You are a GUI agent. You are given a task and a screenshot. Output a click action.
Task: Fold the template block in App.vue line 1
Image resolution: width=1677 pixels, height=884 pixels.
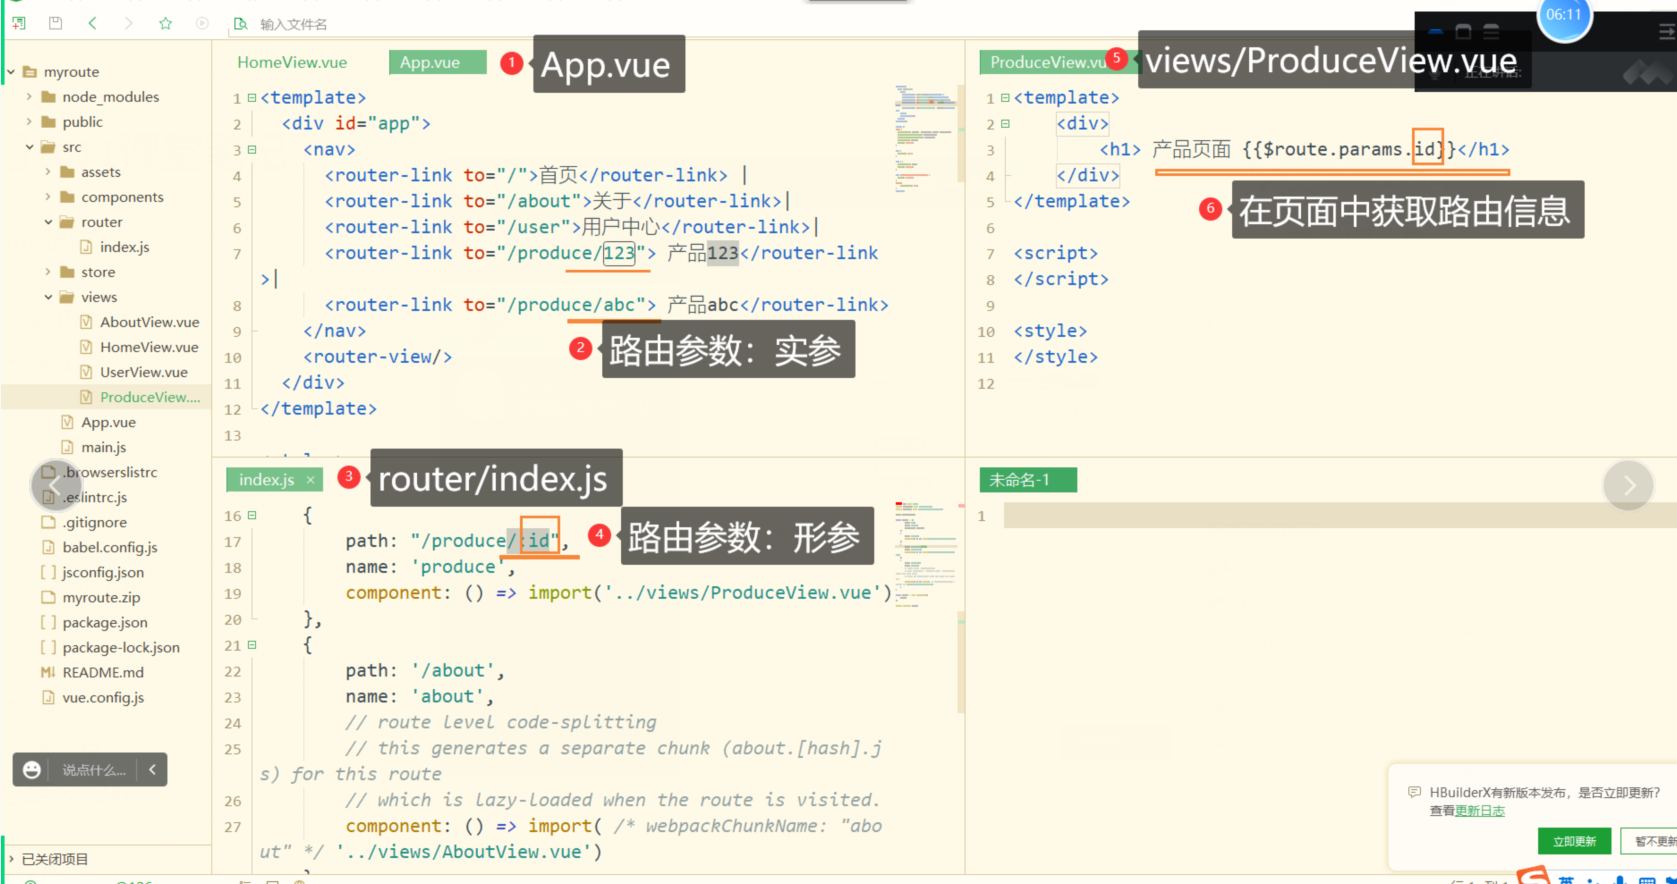(252, 98)
